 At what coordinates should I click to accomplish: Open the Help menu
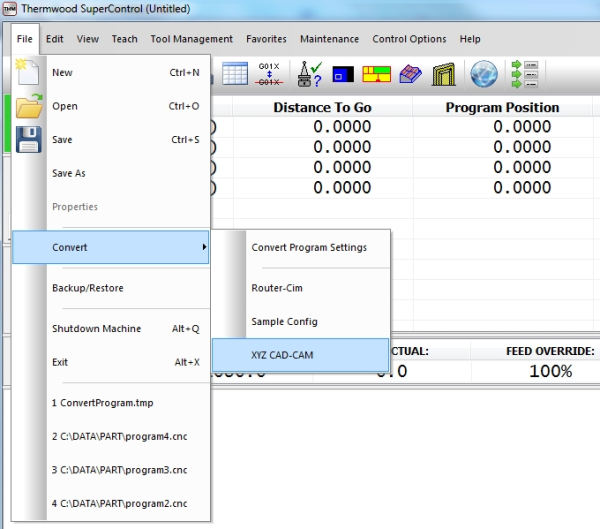[x=470, y=39]
